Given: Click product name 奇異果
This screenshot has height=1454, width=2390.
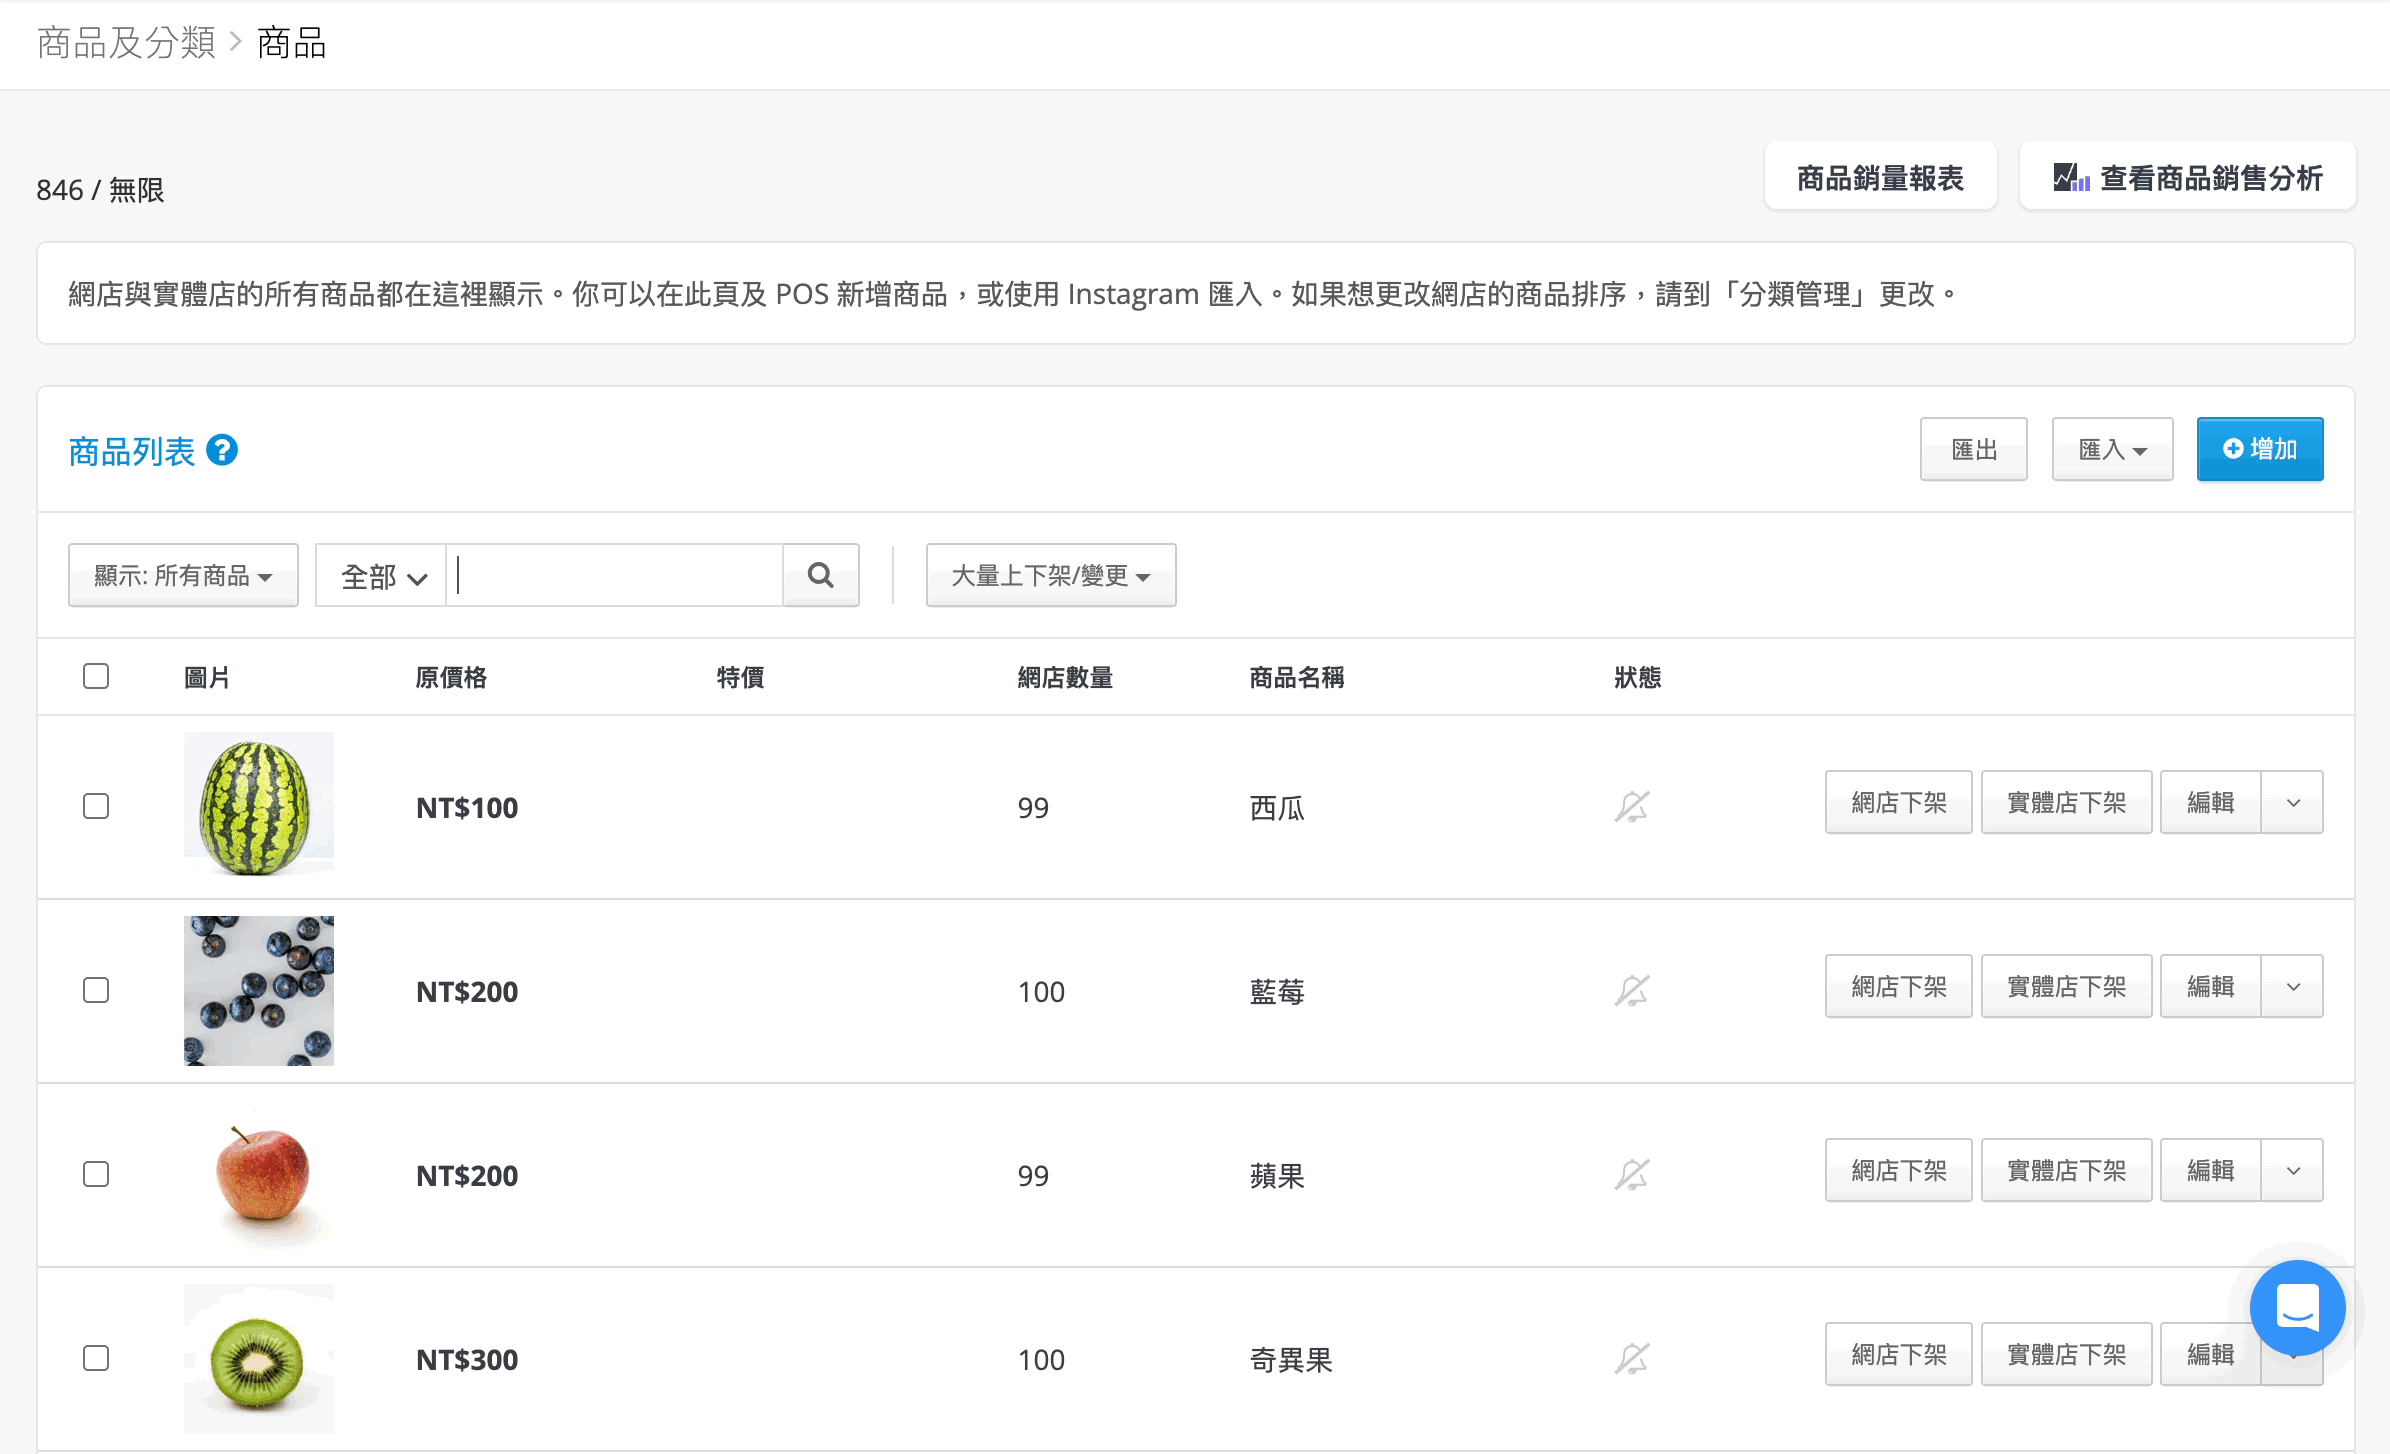Looking at the screenshot, I should click(1291, 1359).
